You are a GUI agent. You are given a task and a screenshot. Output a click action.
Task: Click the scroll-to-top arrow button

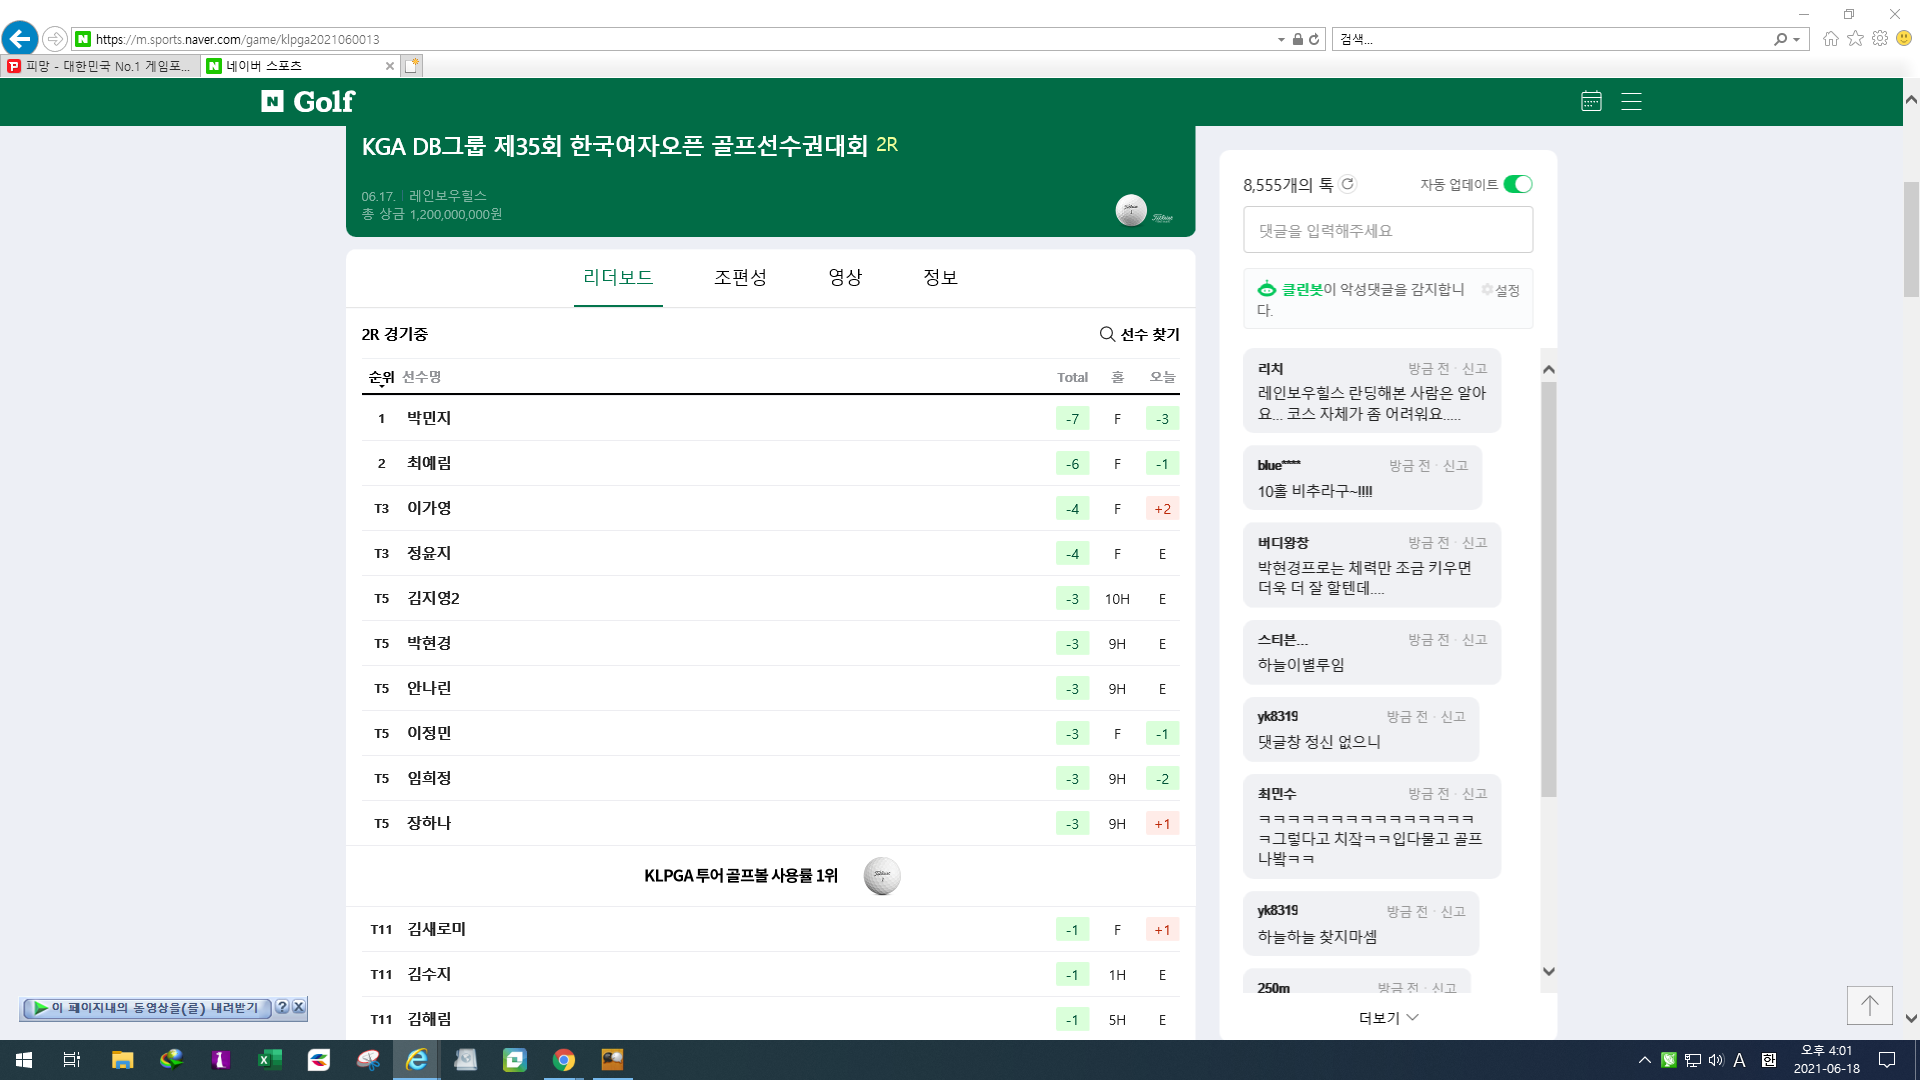[x=1869, y=1005]
